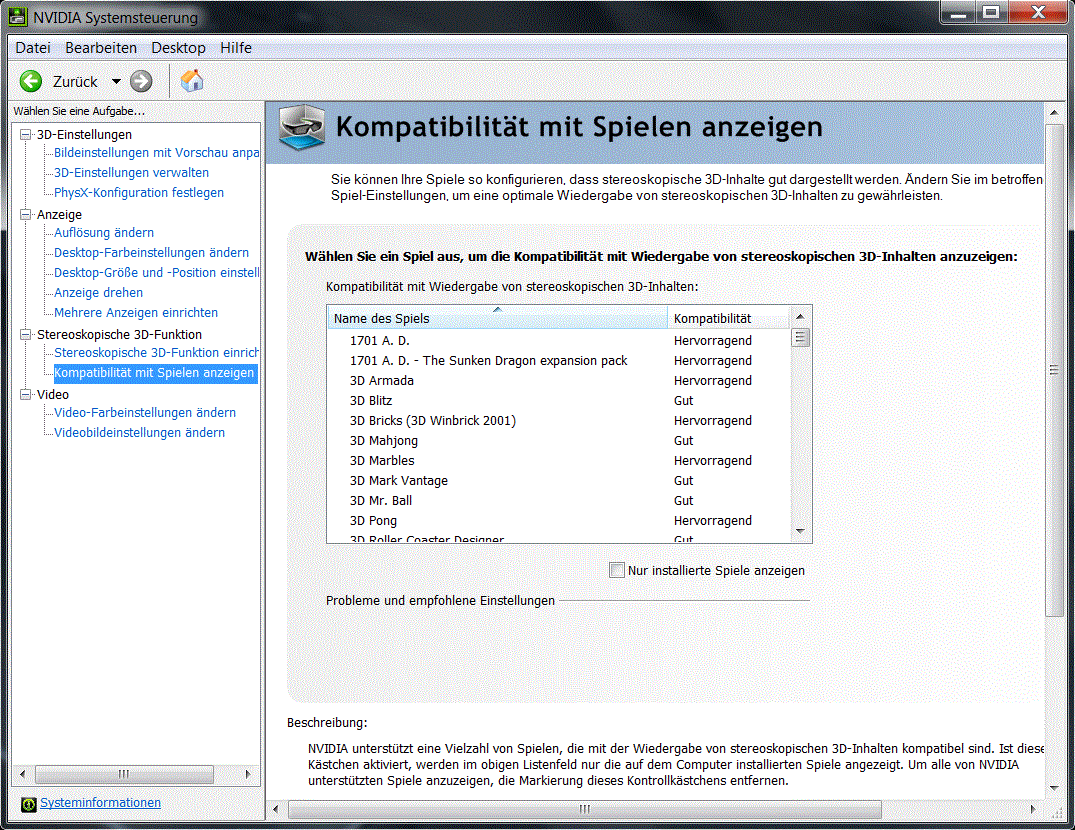Click task tree scroll-right arrow

tap(247, 774)
